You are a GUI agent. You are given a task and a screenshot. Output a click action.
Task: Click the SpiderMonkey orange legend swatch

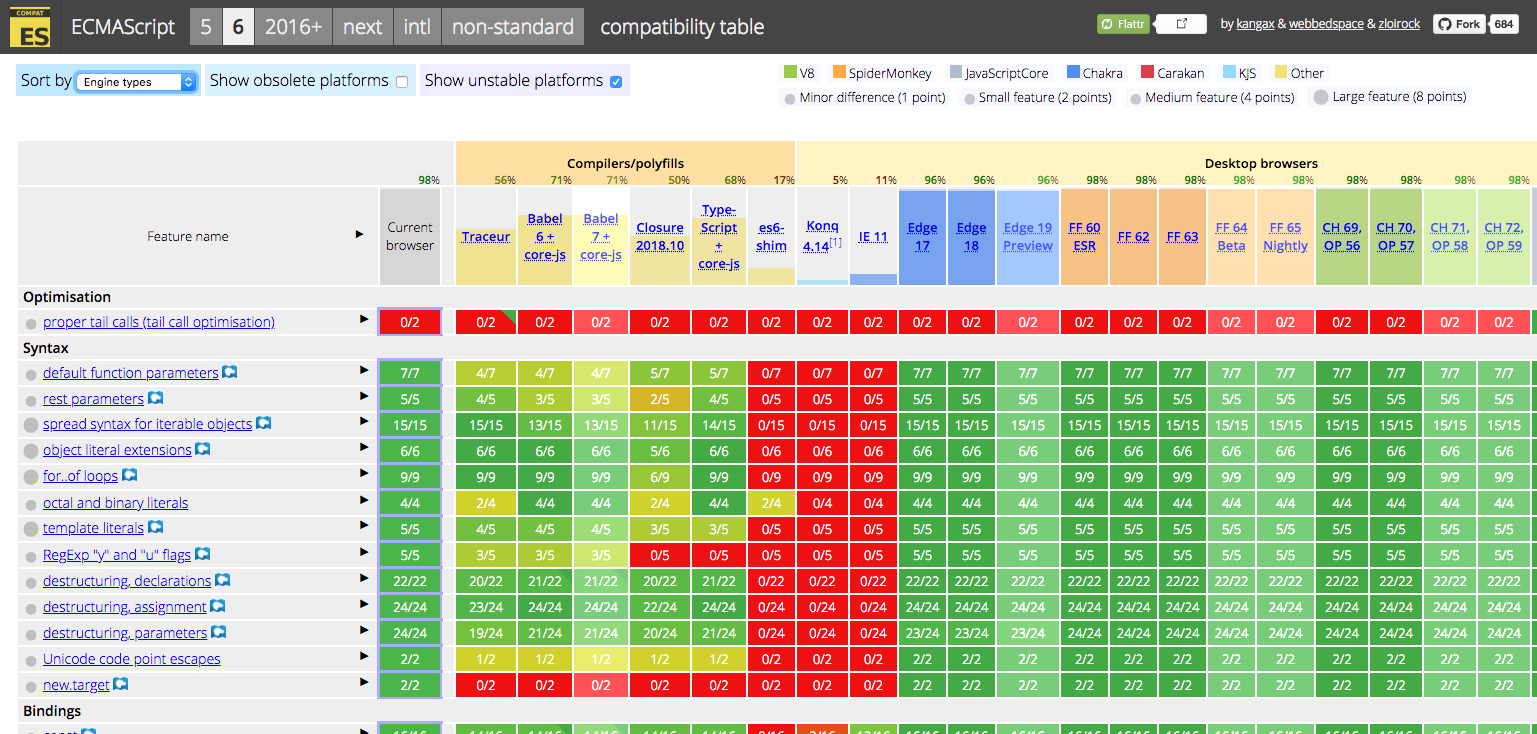838,72
